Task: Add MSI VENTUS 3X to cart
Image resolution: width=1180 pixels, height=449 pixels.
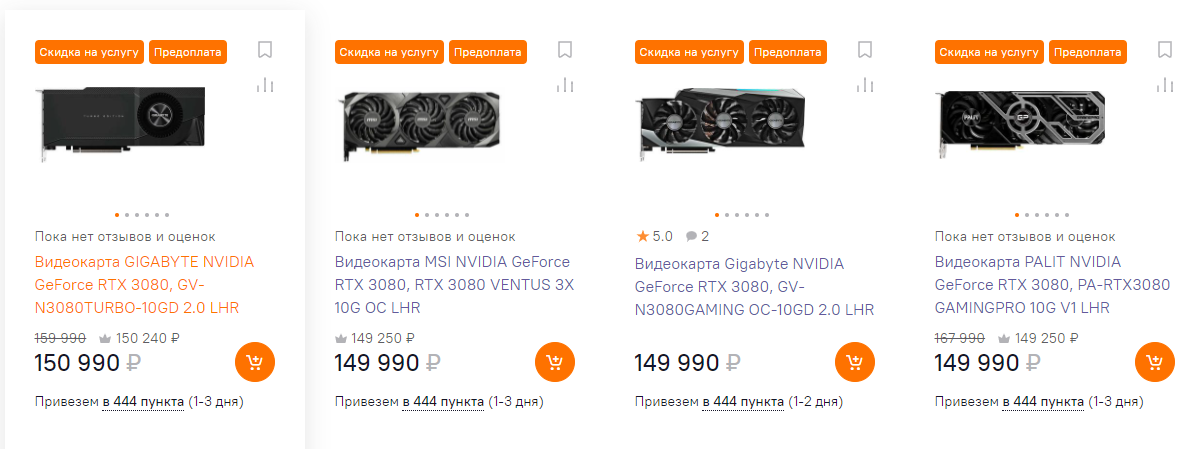Action: 555,362
